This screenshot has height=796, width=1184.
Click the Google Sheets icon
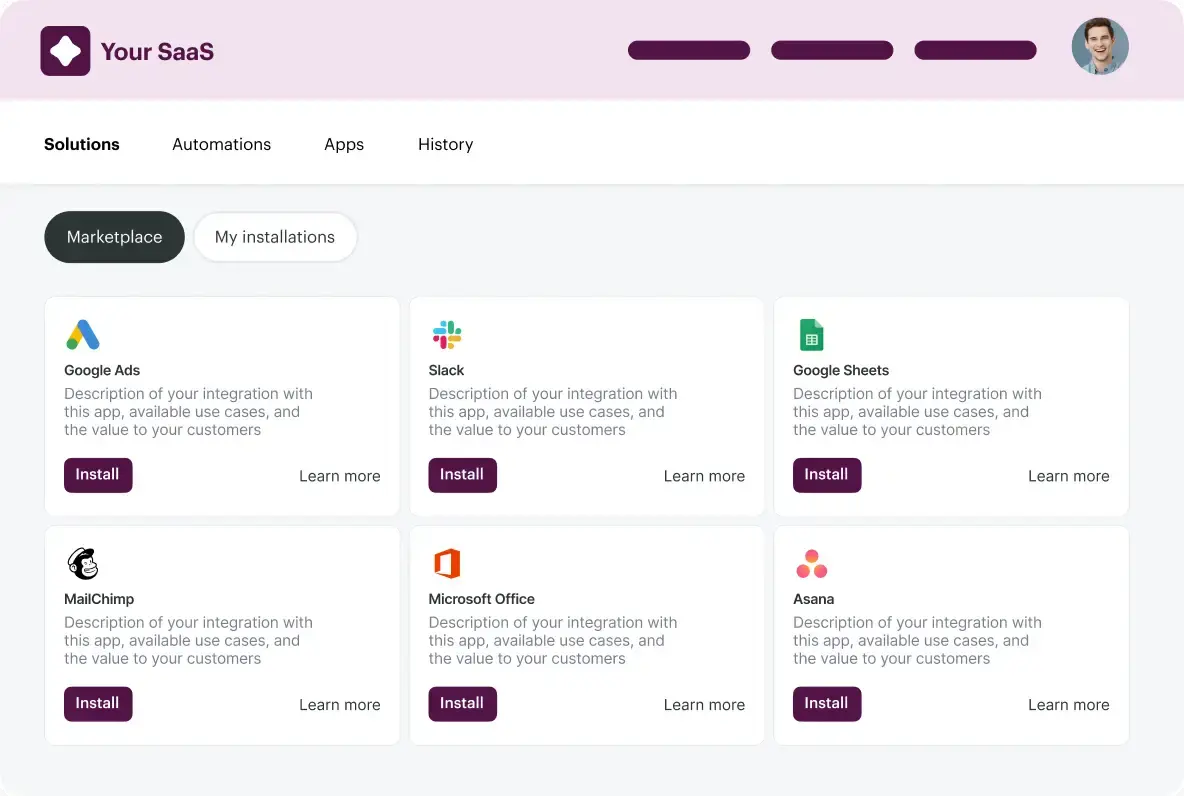point(811,335)
